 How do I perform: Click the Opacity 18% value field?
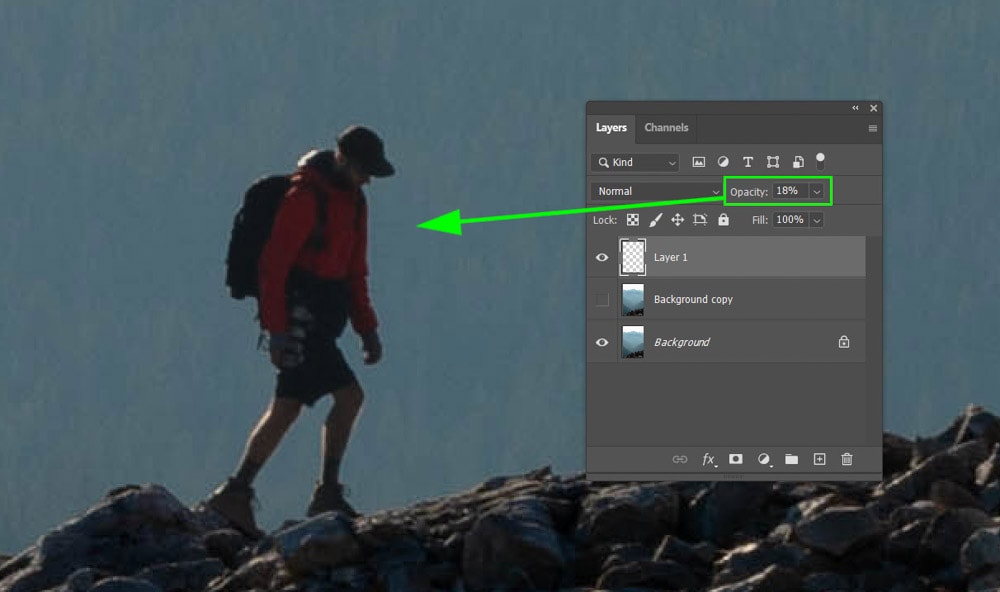click(790, 191)
